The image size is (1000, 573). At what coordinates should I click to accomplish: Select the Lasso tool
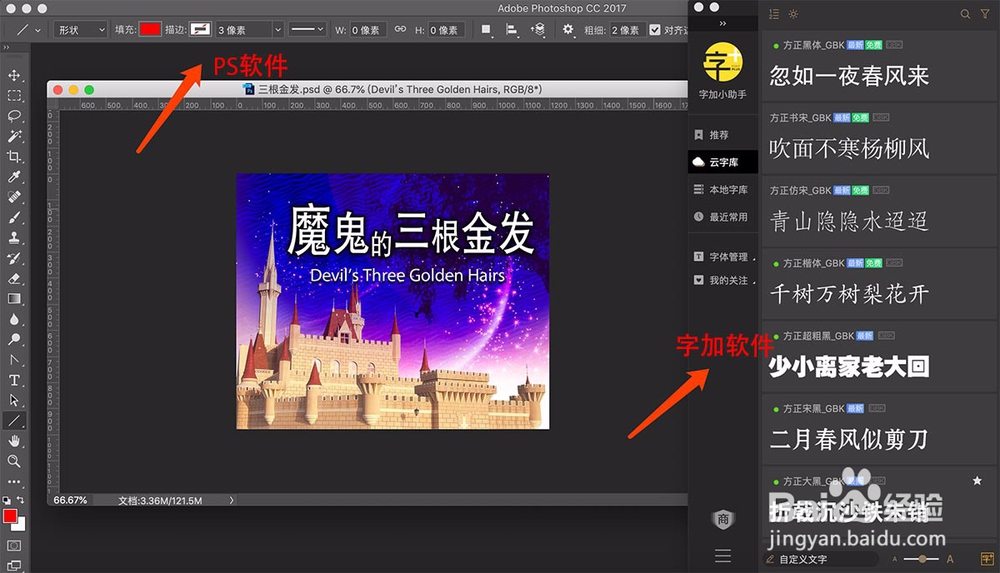[14, 116]
